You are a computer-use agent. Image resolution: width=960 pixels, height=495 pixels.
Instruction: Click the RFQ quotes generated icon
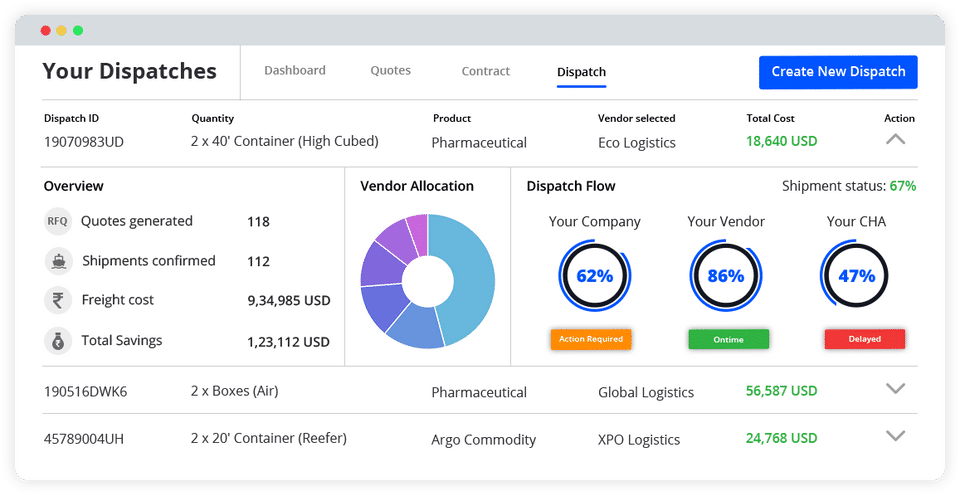(58, 221)
